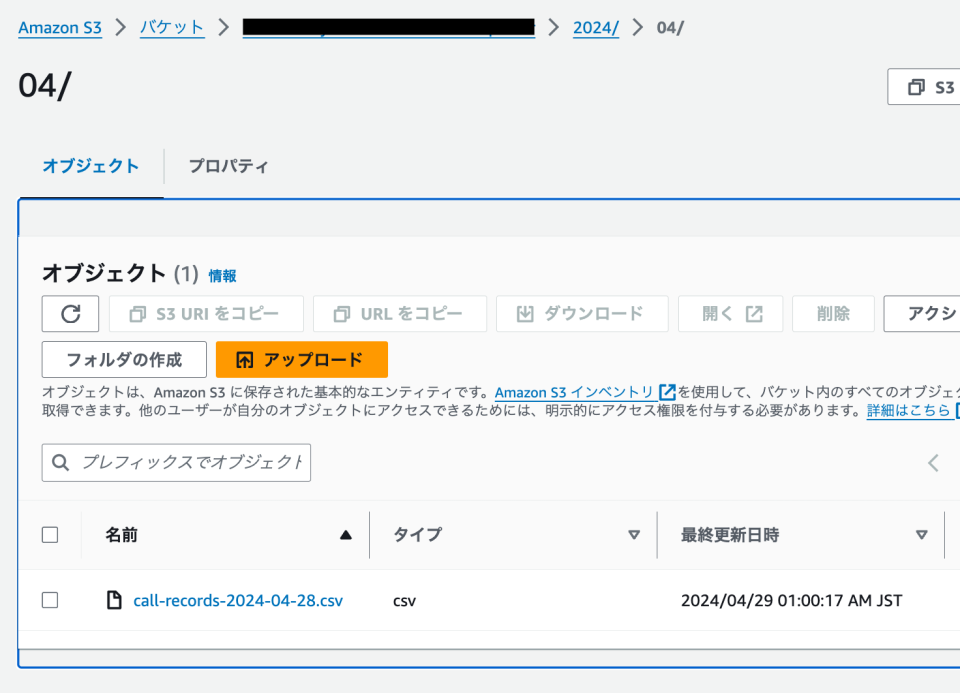The width and height of the screenshot is (960, 693).
Task: Click the フォルダの作成 button
Action: [x=123, y=359]
